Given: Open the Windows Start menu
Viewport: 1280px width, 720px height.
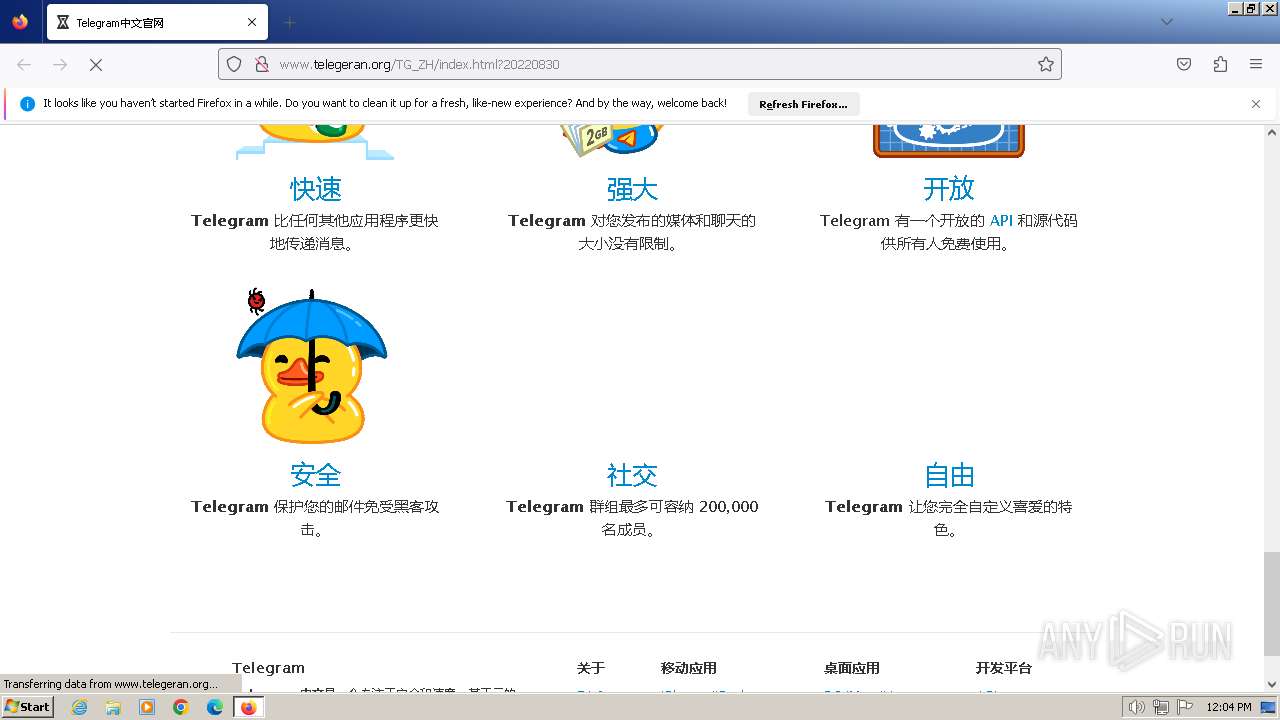Looking at the screenshot, I should click(27, 707).
